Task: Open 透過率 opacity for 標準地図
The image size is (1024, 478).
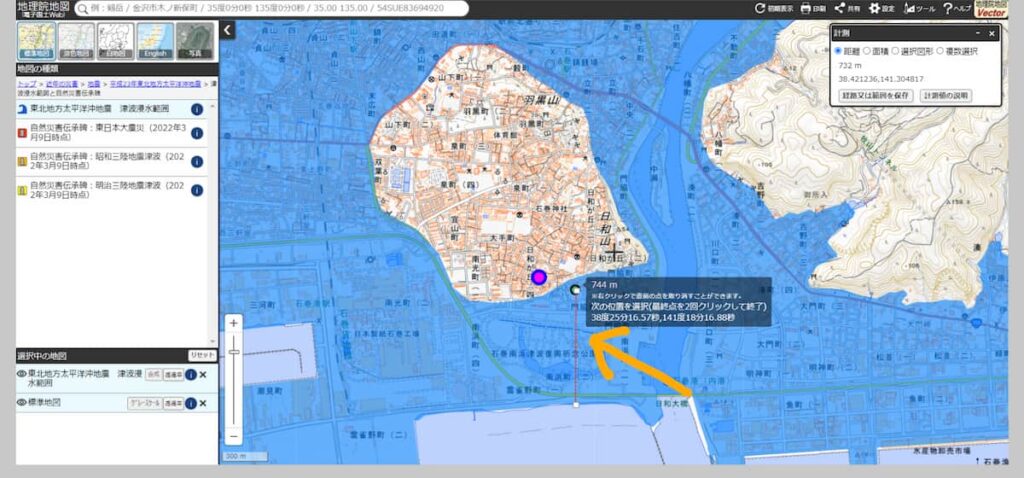Action: pos(173,403)
